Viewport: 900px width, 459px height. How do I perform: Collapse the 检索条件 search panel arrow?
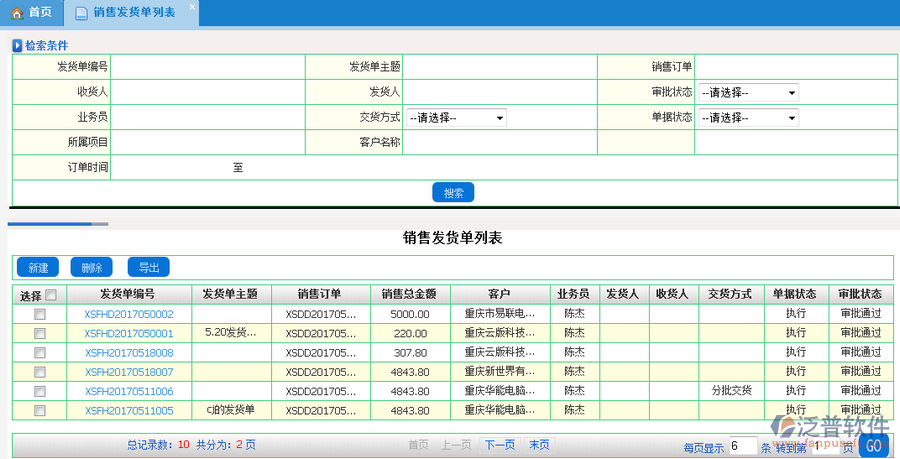pyautogui.click(x=16, y=46)
